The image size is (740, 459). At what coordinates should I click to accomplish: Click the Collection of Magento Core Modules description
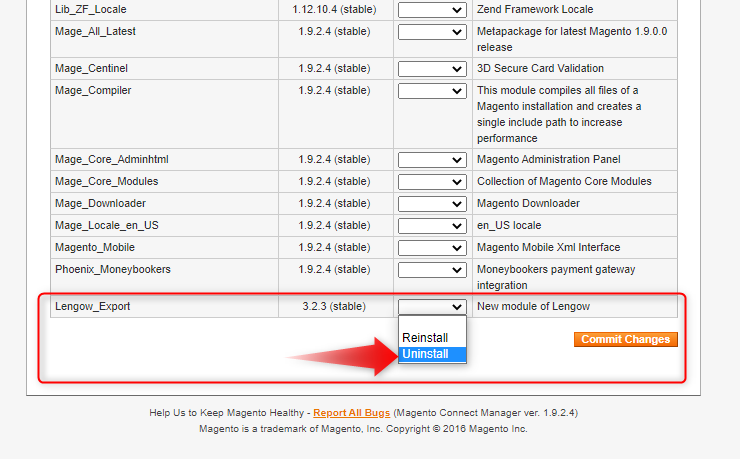tap(564, 182)
